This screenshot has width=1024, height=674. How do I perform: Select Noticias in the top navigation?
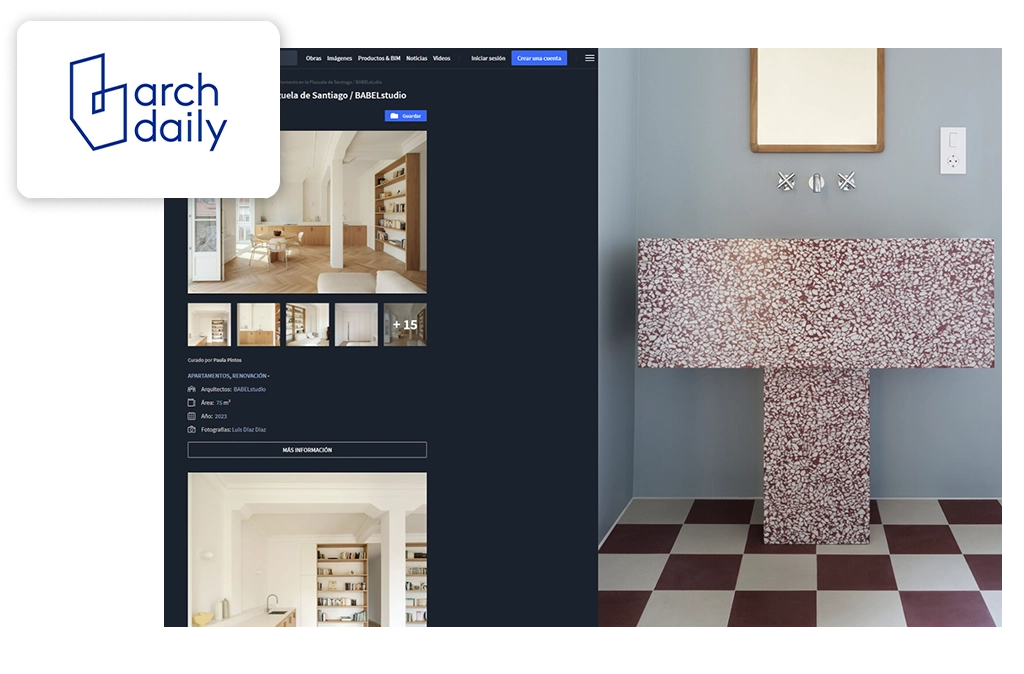pyautogui.click(x=416, y=58)
